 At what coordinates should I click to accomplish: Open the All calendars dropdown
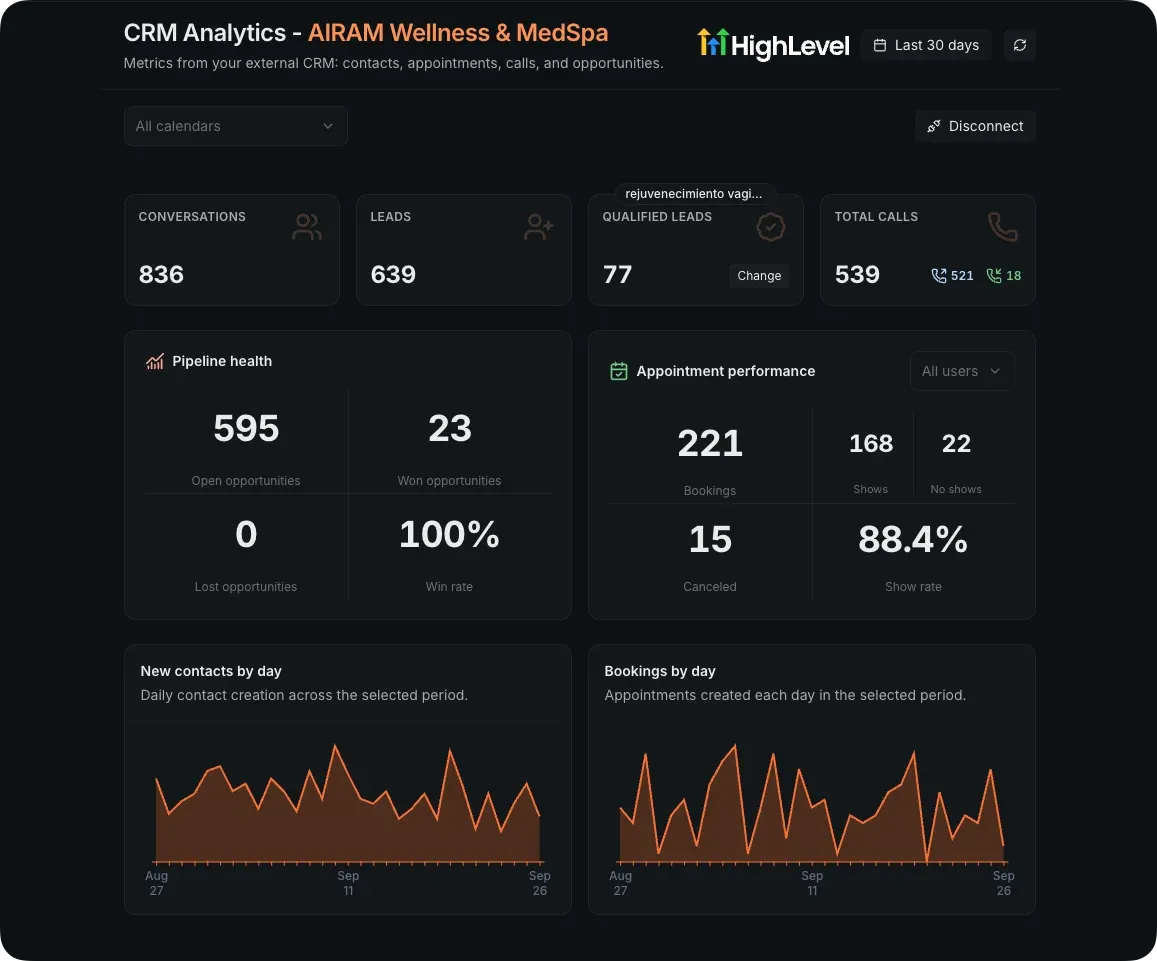(x=235, y=126)
